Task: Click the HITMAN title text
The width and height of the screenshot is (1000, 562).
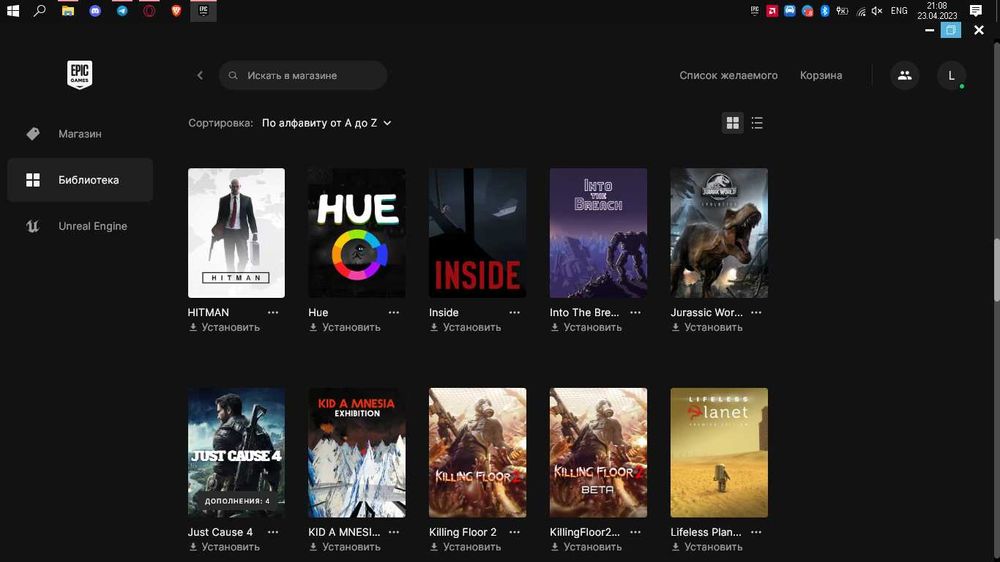Action: pyautogui.click(x=208, y=313)
